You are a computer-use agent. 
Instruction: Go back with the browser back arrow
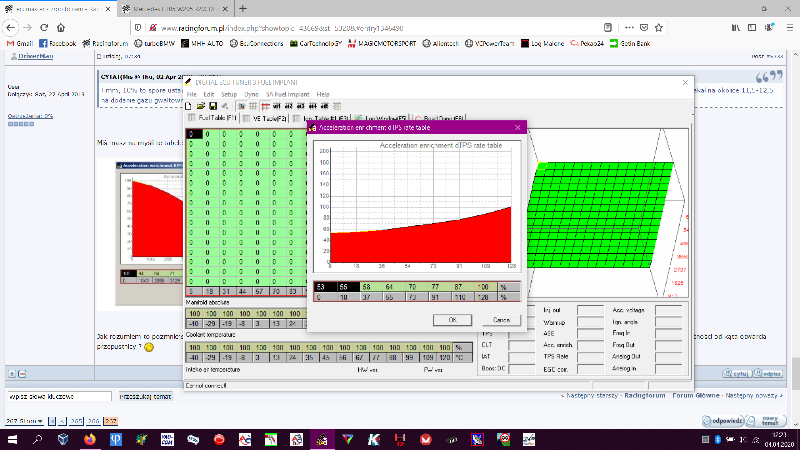point(11,28)
